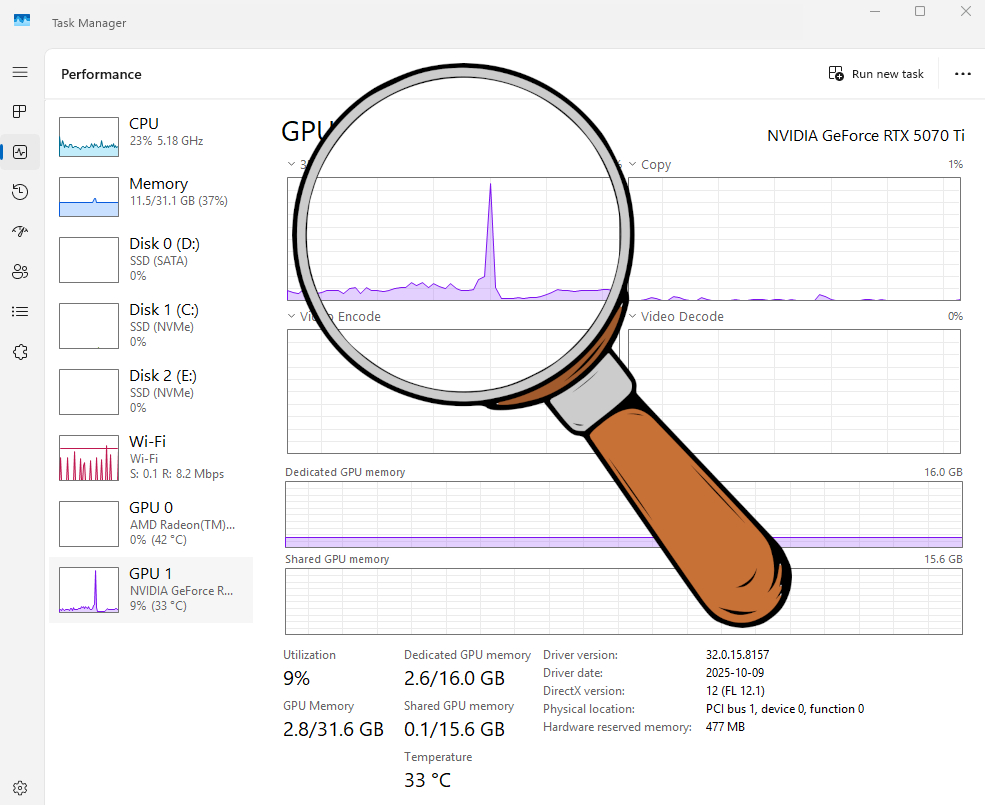Open the App history sidebar icon

coord(20,192)
